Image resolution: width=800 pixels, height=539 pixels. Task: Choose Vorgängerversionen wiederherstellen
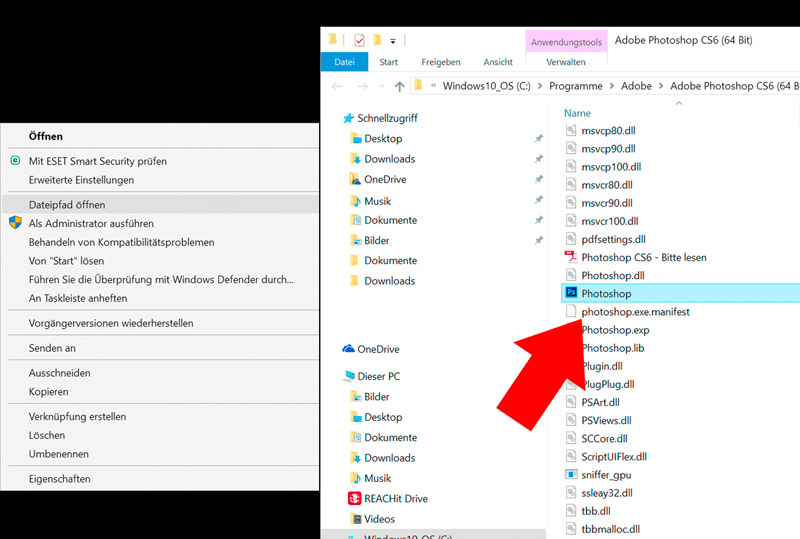pyautogui.click(x=162, y=323)
